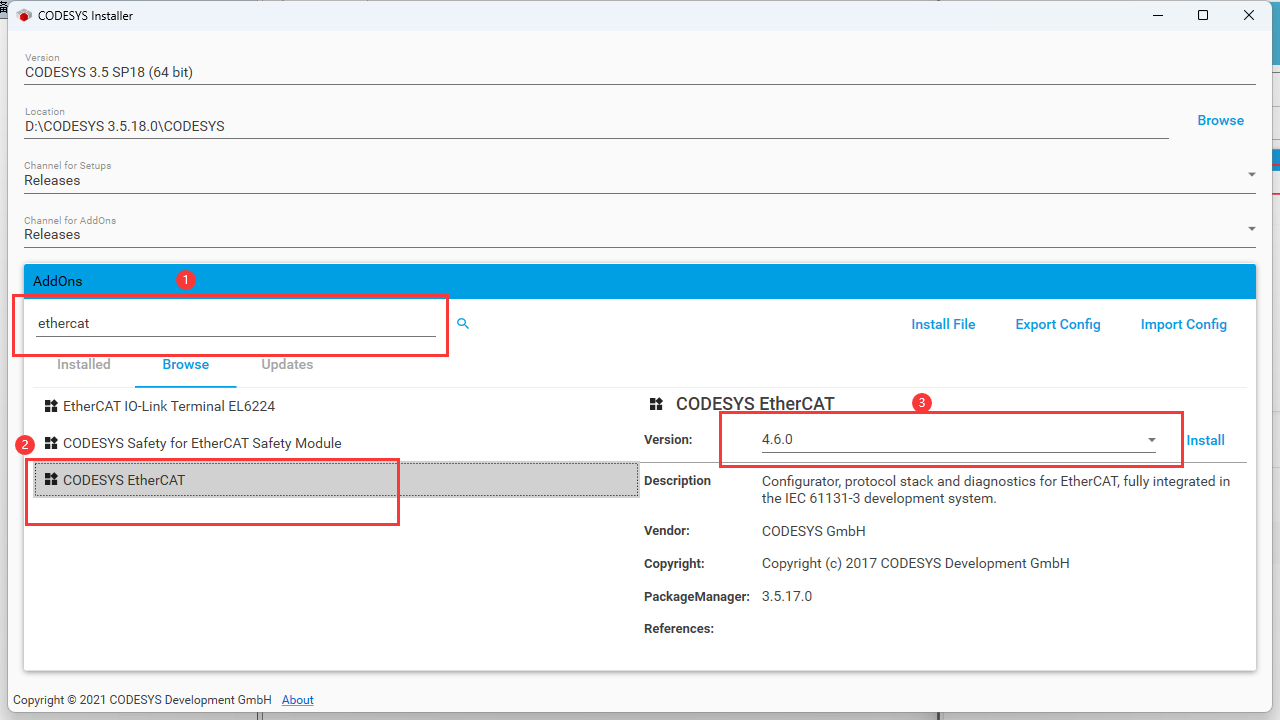Open the Channel for AddOns dropdown
The width and height of the screenshot is (1280, 720).
pyautogui.click(x=1251, y=229)
